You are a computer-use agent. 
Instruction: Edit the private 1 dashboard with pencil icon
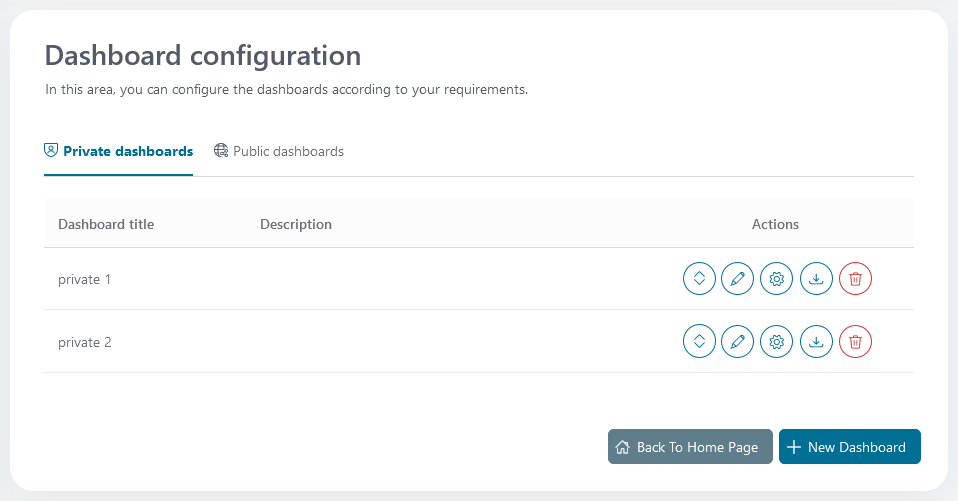click(738, 279)
